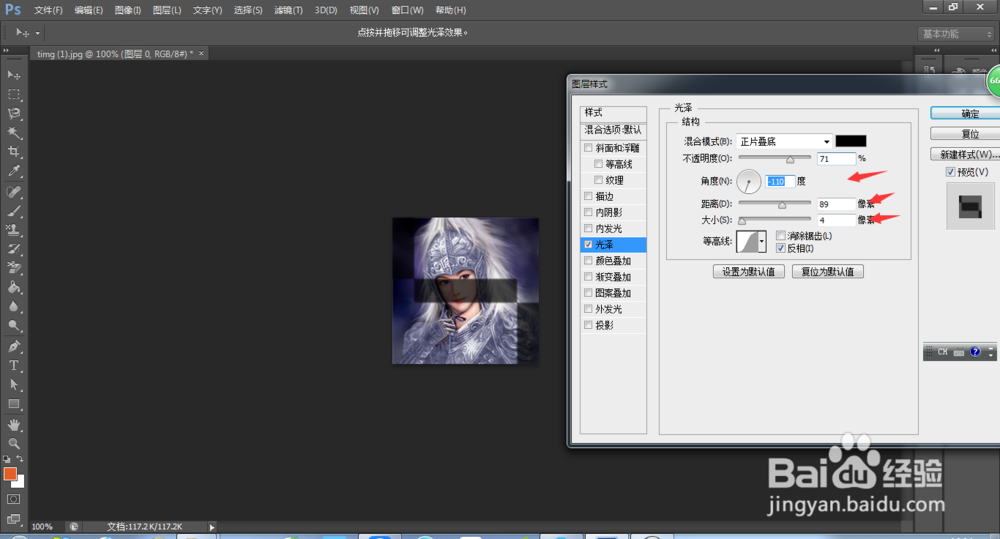Open the 窗口(W) menu
The image size is (1000, 539).
408,10
